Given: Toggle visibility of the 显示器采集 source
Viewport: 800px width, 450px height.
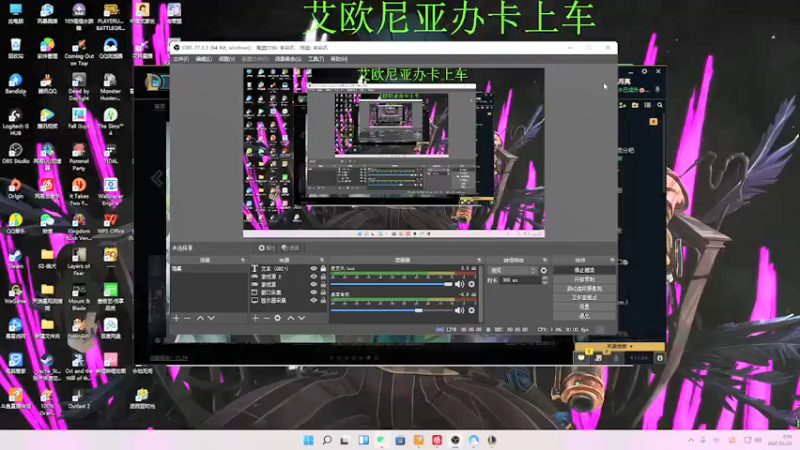Looking at the screenshot, I should point(314,301).
